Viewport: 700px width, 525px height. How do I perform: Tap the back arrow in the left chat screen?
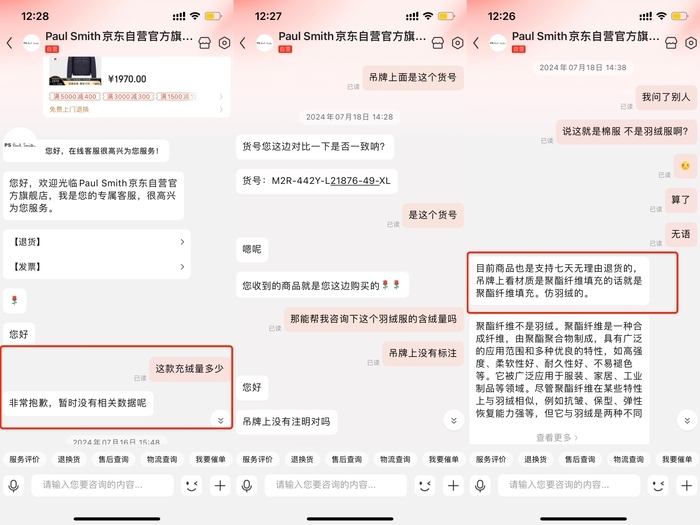pos(10,43)
